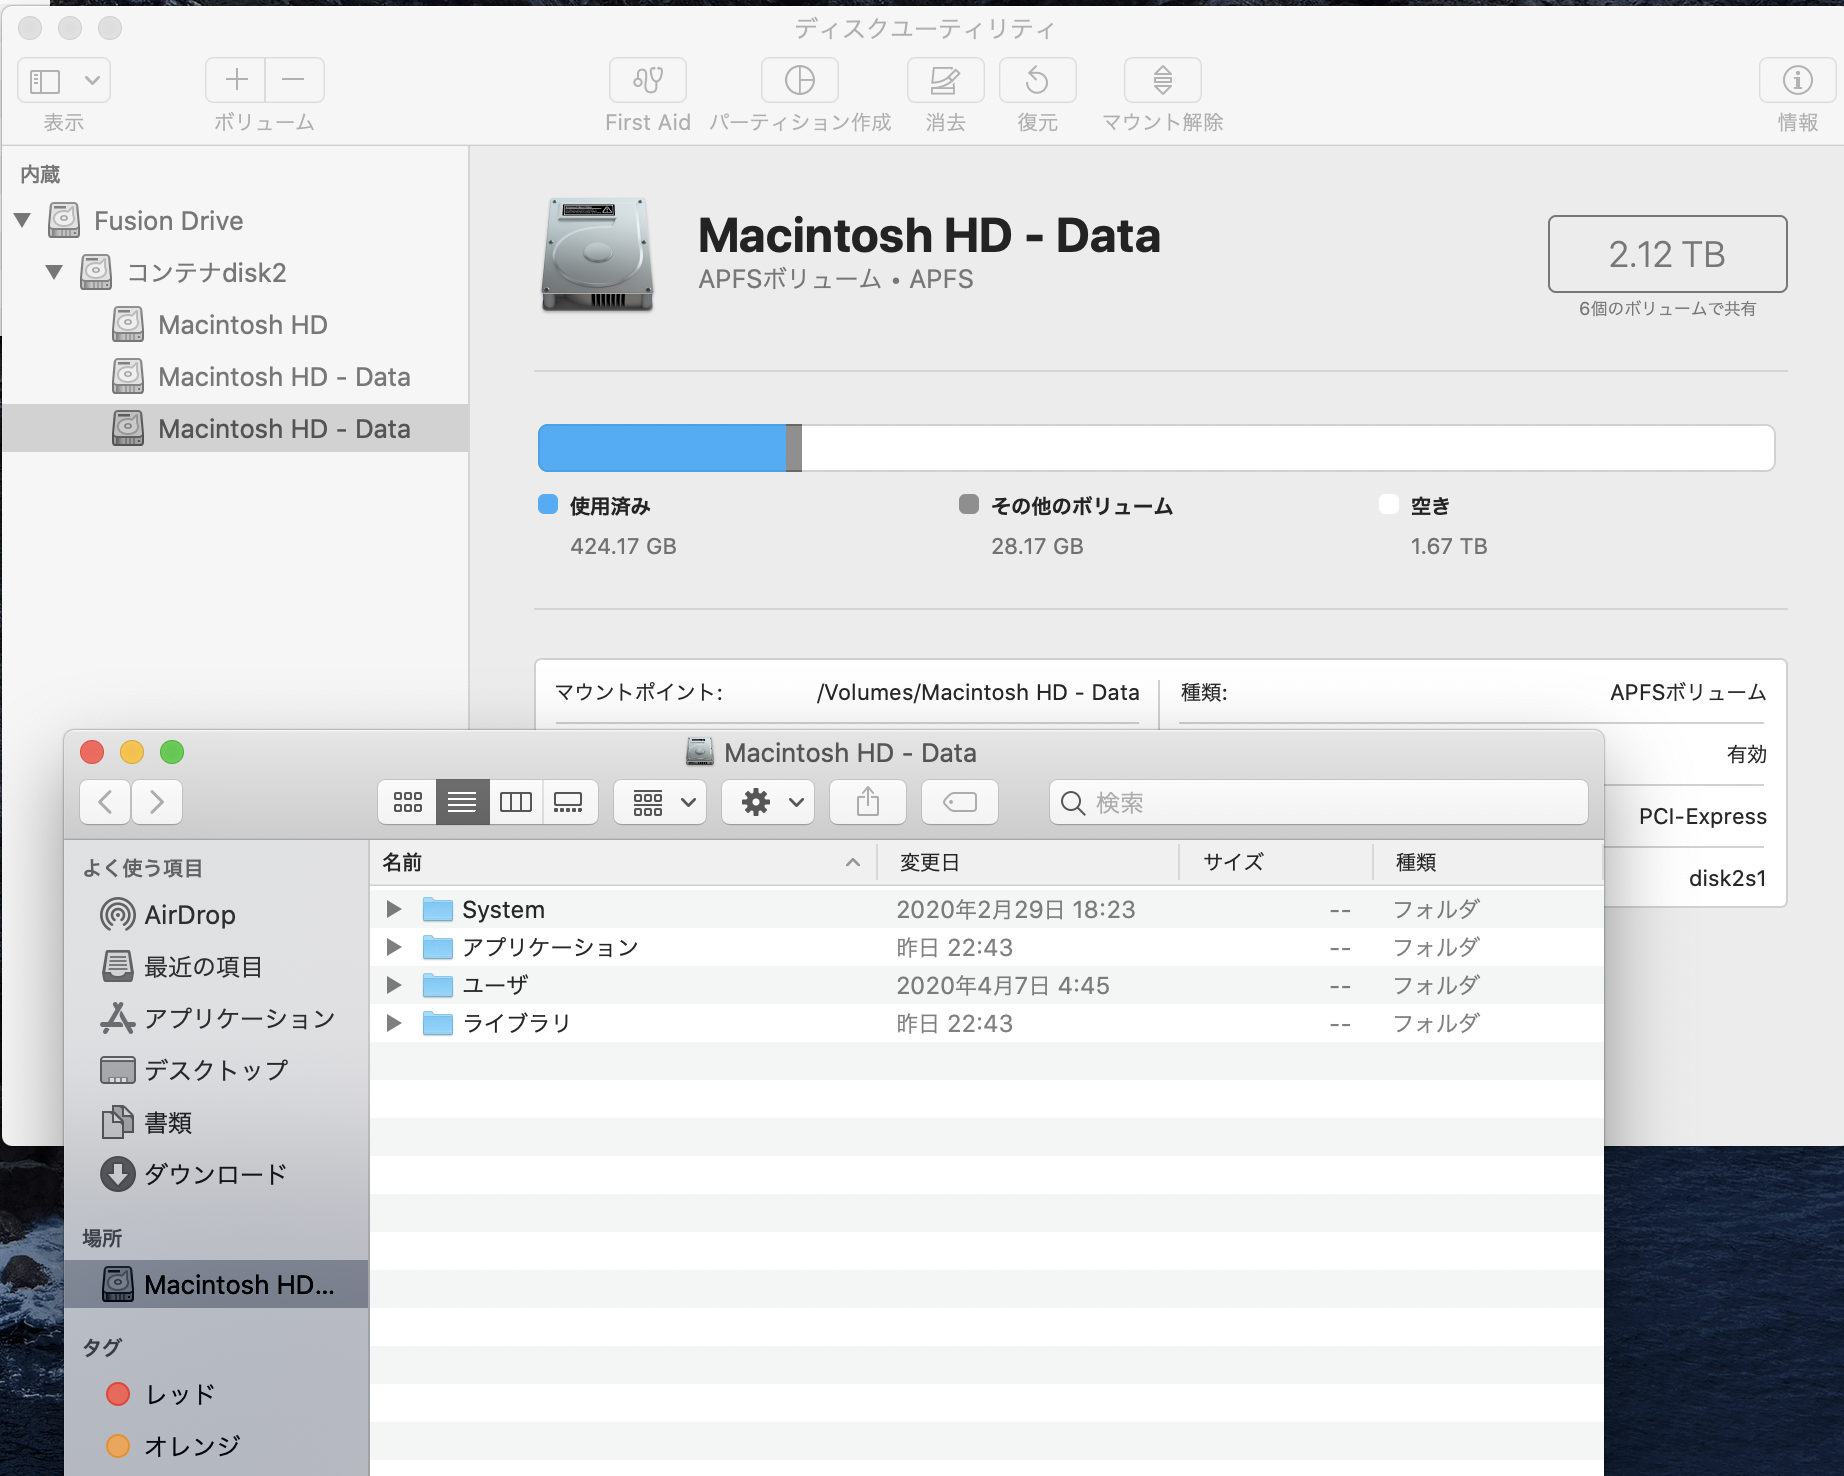Select AirDrop in Finder sidebar
This screenshot has height=1476, width=1844.
click(x=189, y=915)
